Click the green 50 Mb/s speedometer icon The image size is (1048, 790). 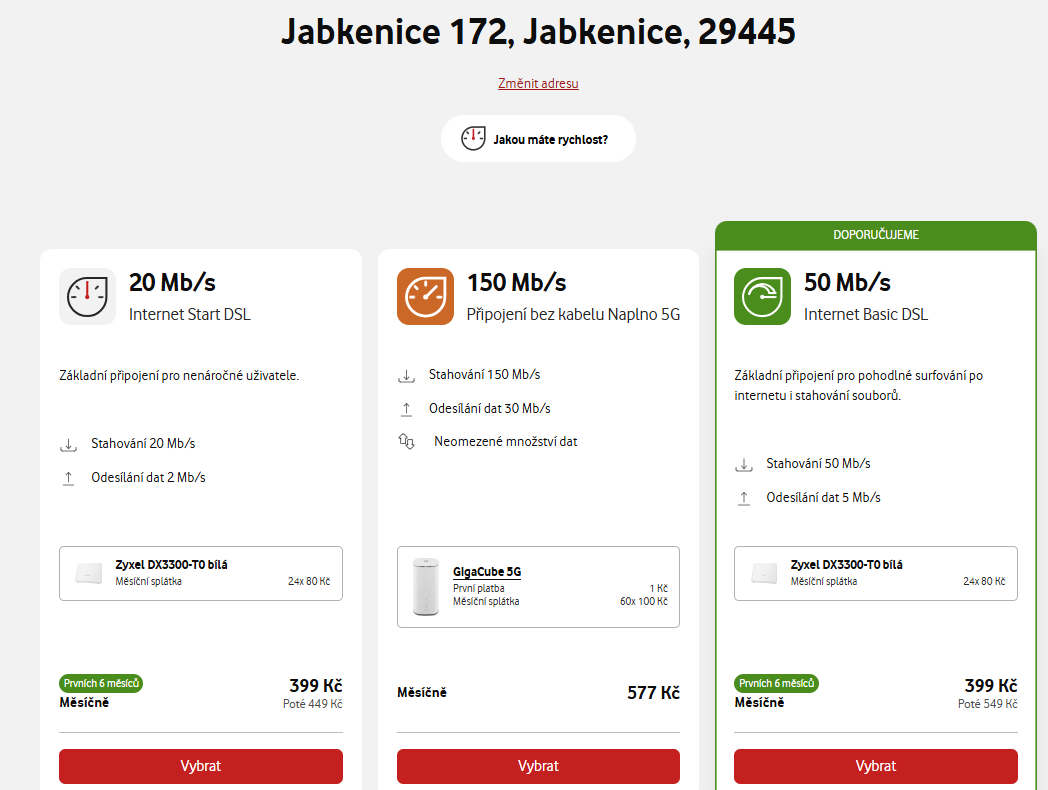click(x=763, y=297)
